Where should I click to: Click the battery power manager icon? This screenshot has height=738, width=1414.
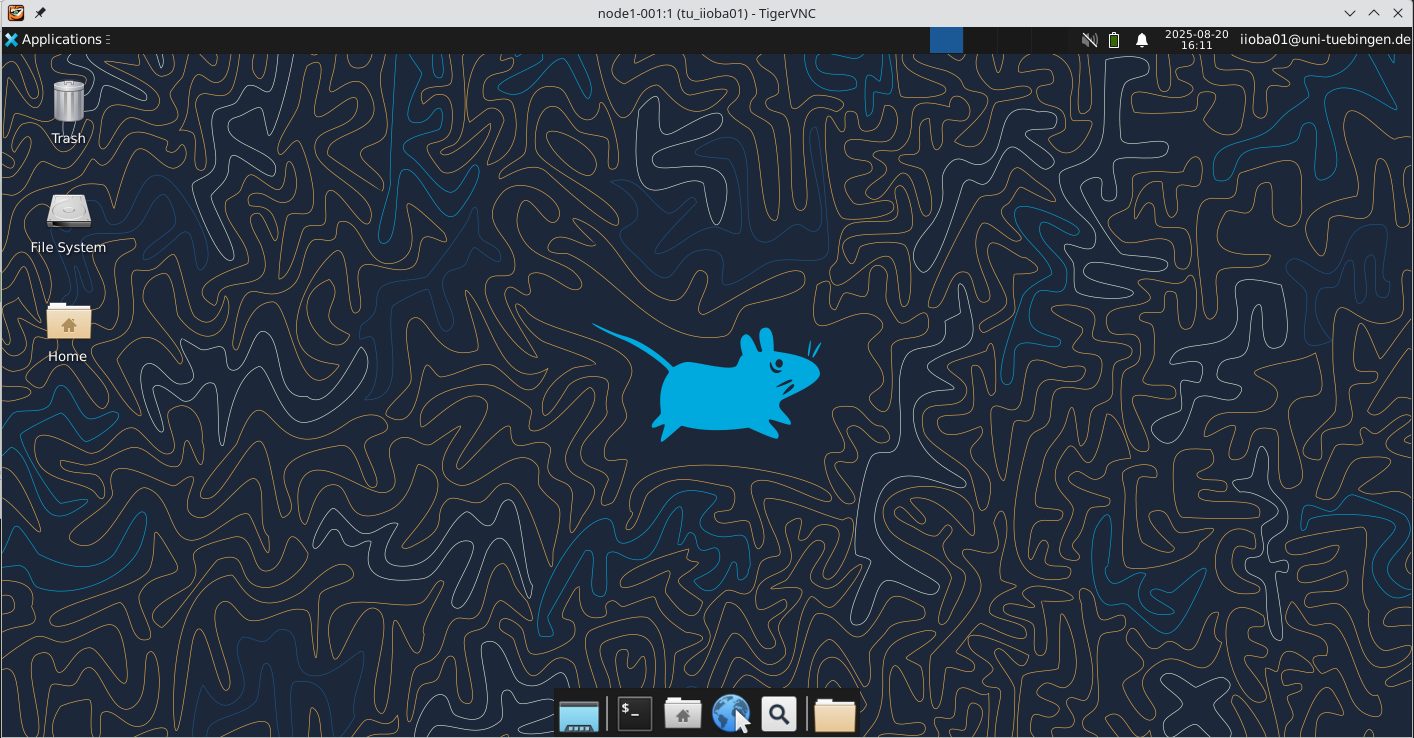1114,40
